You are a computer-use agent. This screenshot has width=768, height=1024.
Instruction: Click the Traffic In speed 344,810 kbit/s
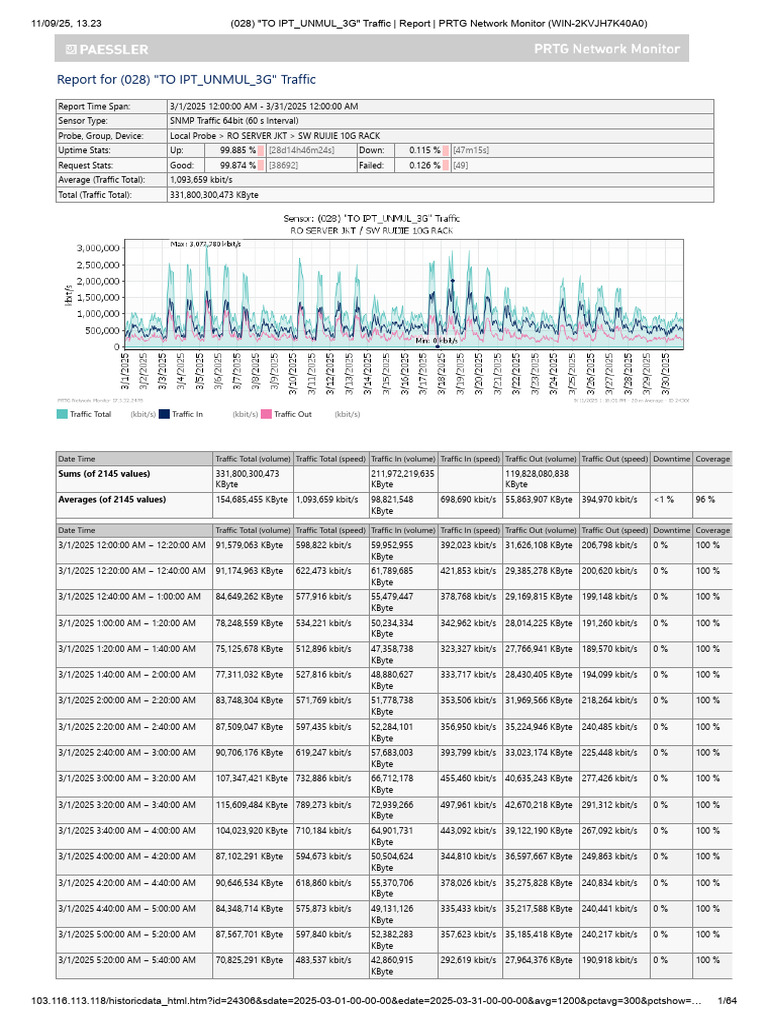point(468,857)
